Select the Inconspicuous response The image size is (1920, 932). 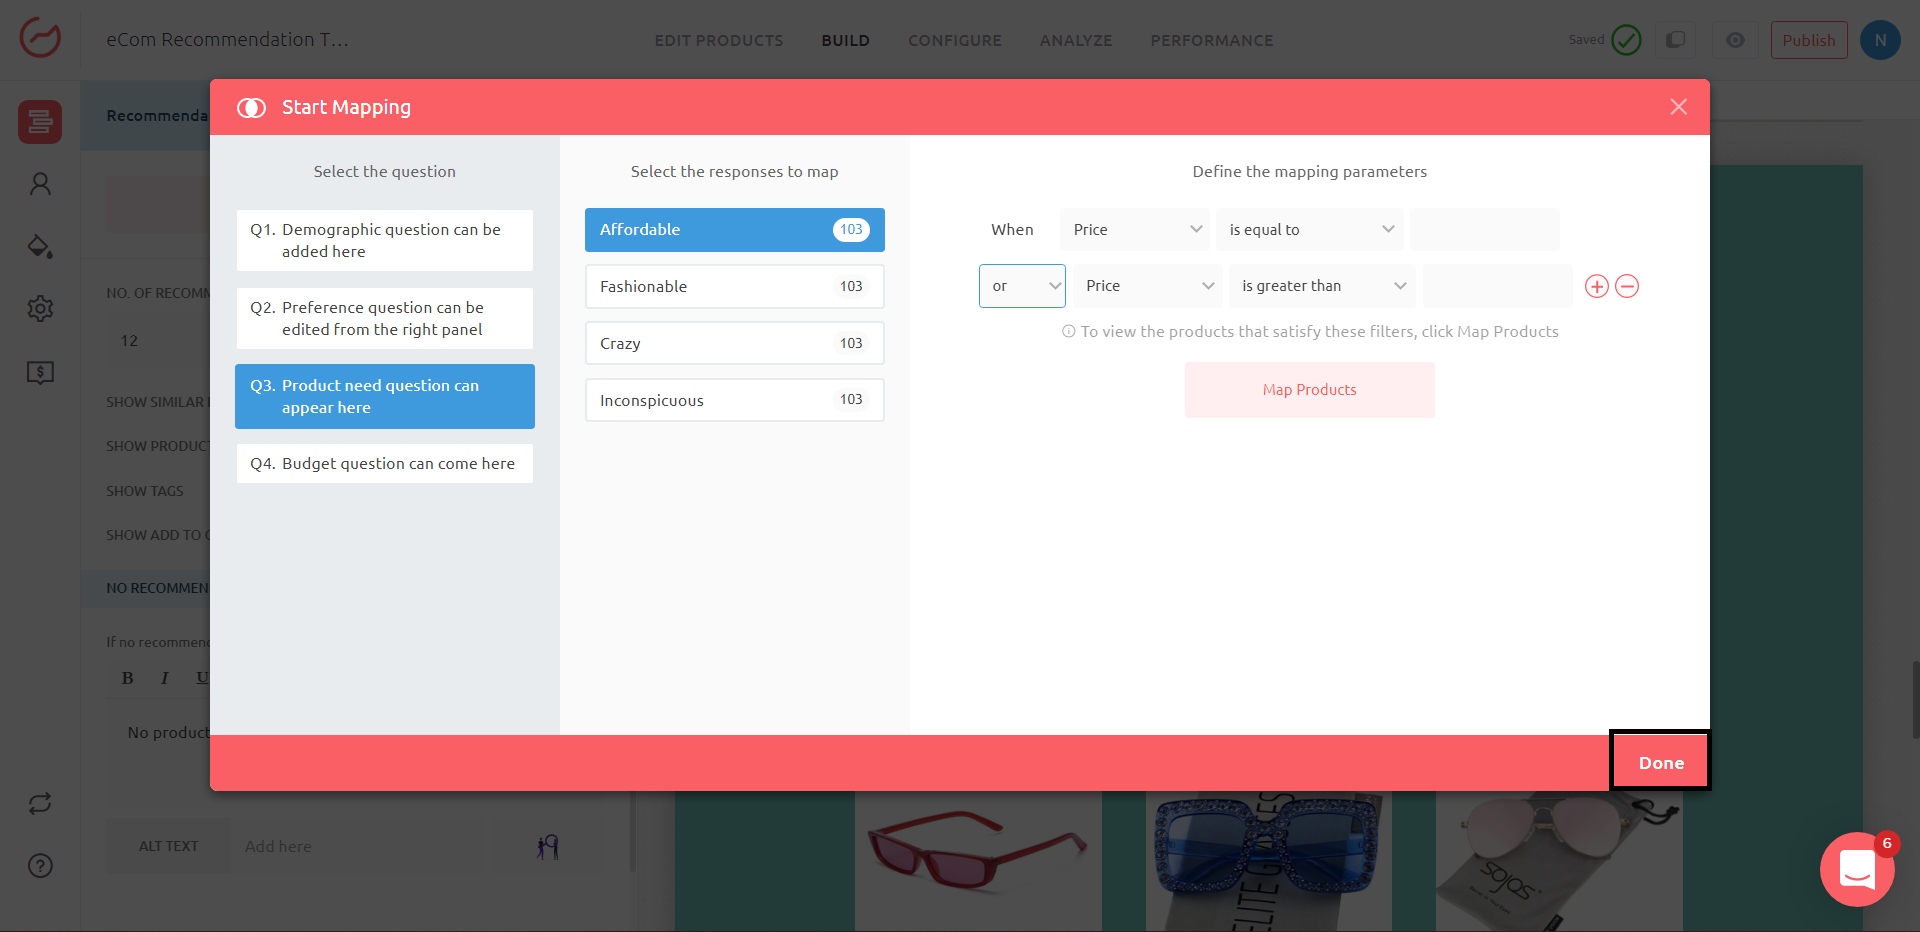pos(735,400)
